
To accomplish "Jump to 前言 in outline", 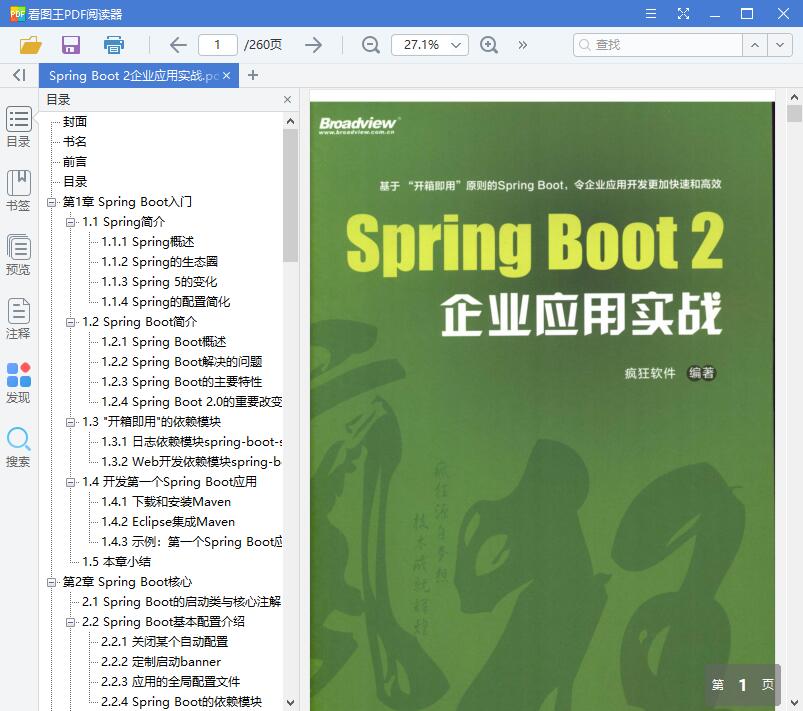I will coord(75,161).
